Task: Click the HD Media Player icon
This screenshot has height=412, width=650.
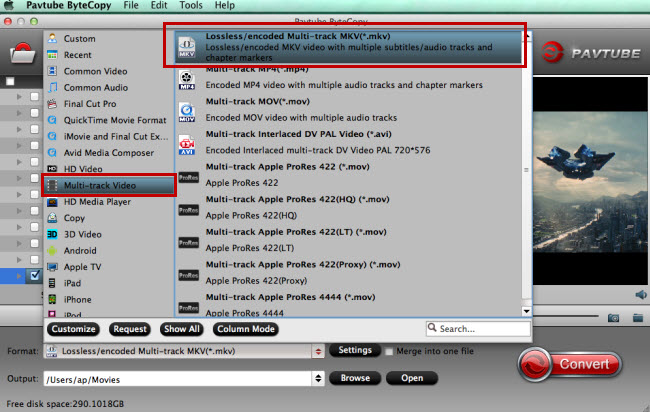Action: [52, 202]
